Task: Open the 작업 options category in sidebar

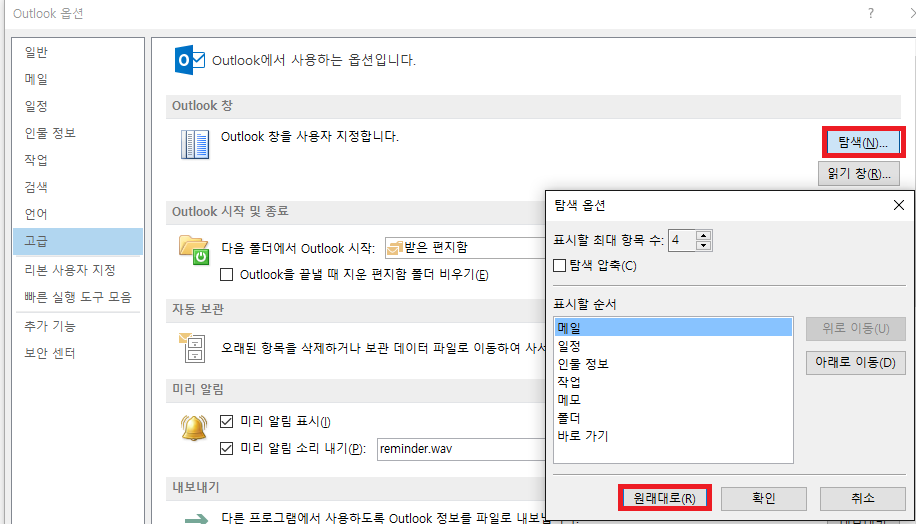Action: 78,160
